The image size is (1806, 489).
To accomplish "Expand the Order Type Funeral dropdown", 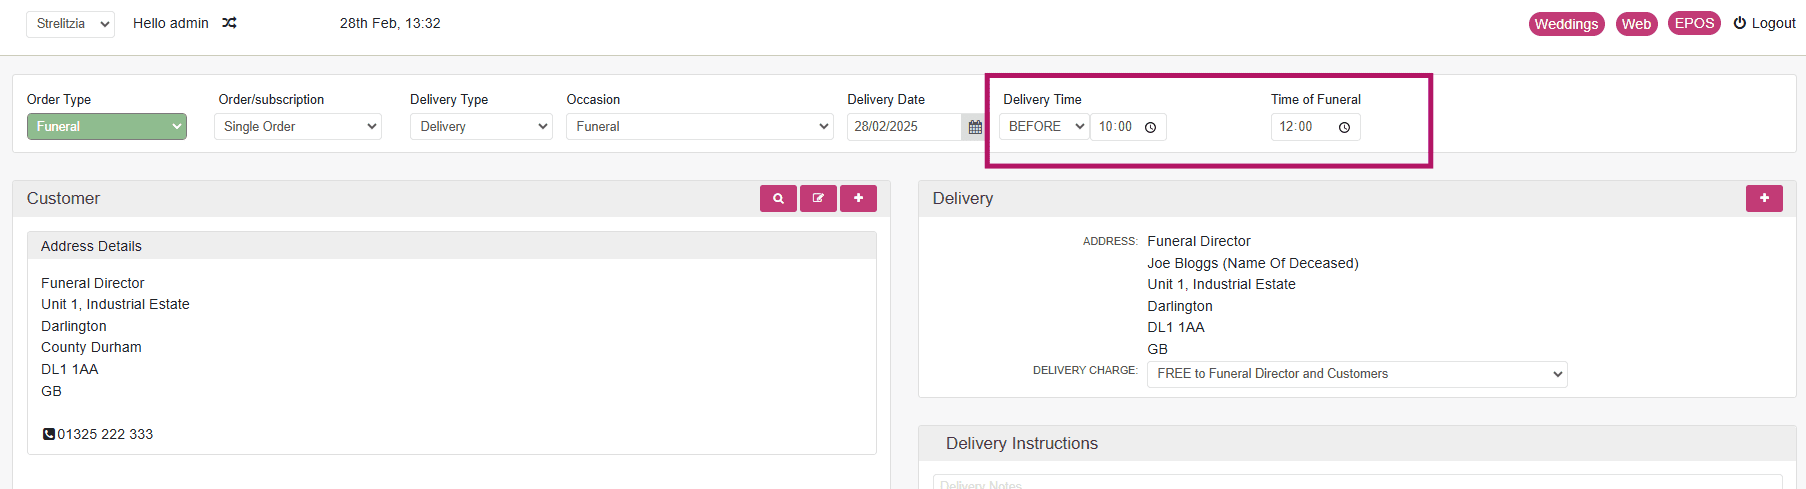I will (107, 127).
